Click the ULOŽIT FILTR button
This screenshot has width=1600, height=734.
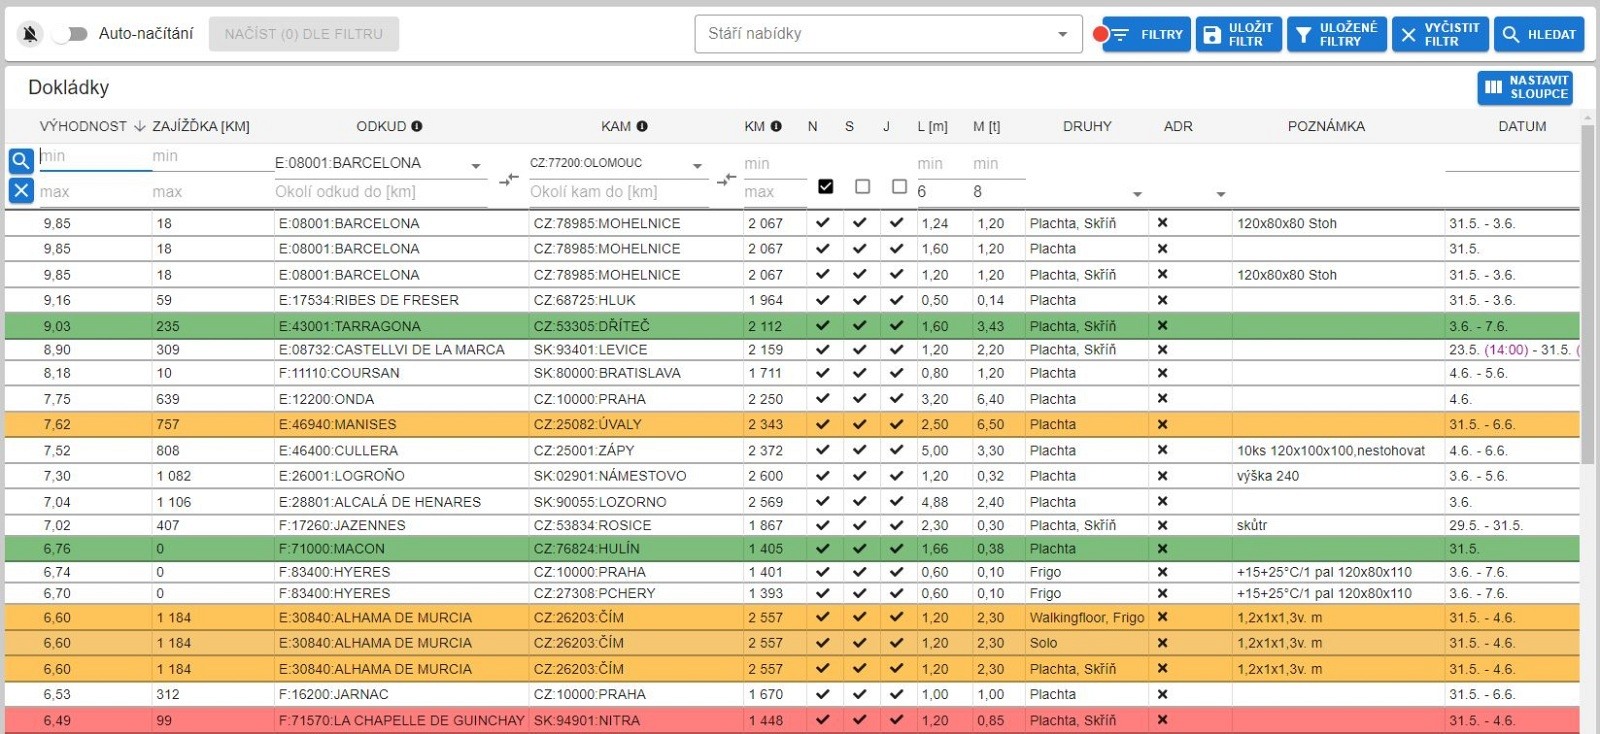pyautogui.click(x=1238, y=34)
